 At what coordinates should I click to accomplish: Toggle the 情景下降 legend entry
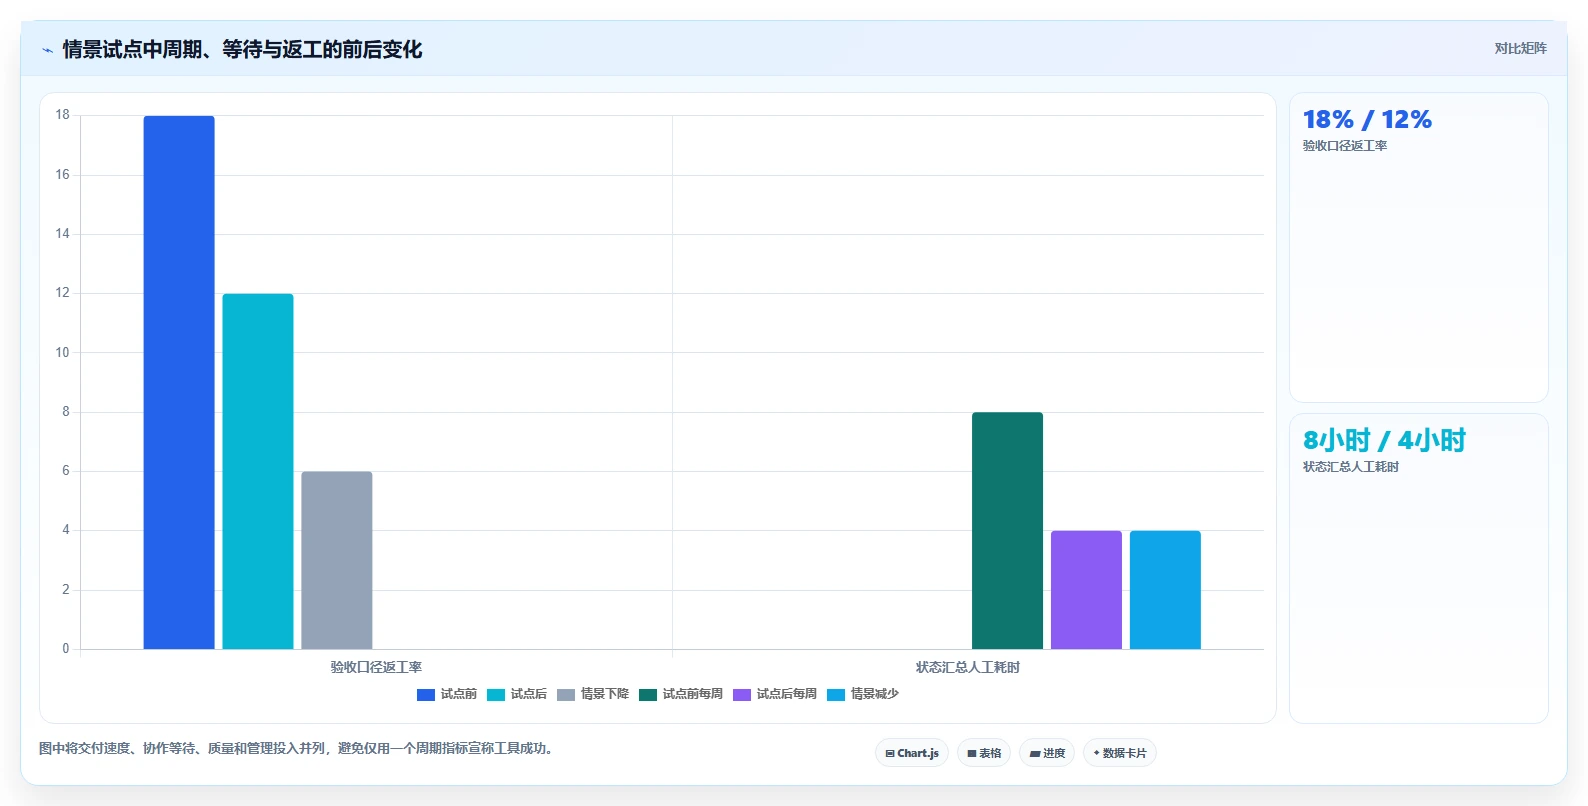click(593, 694)
